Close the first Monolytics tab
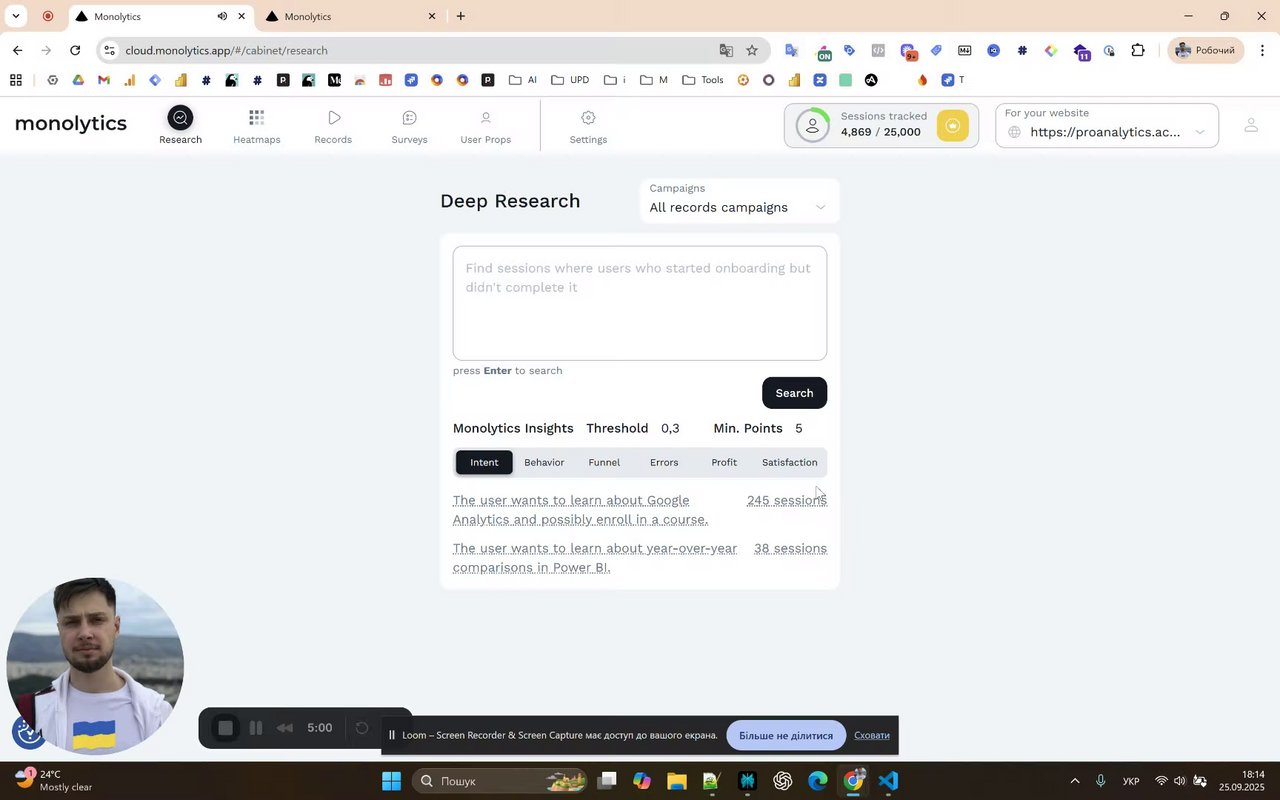Screen dimensions: 1280x800 (x=241, y=17)
